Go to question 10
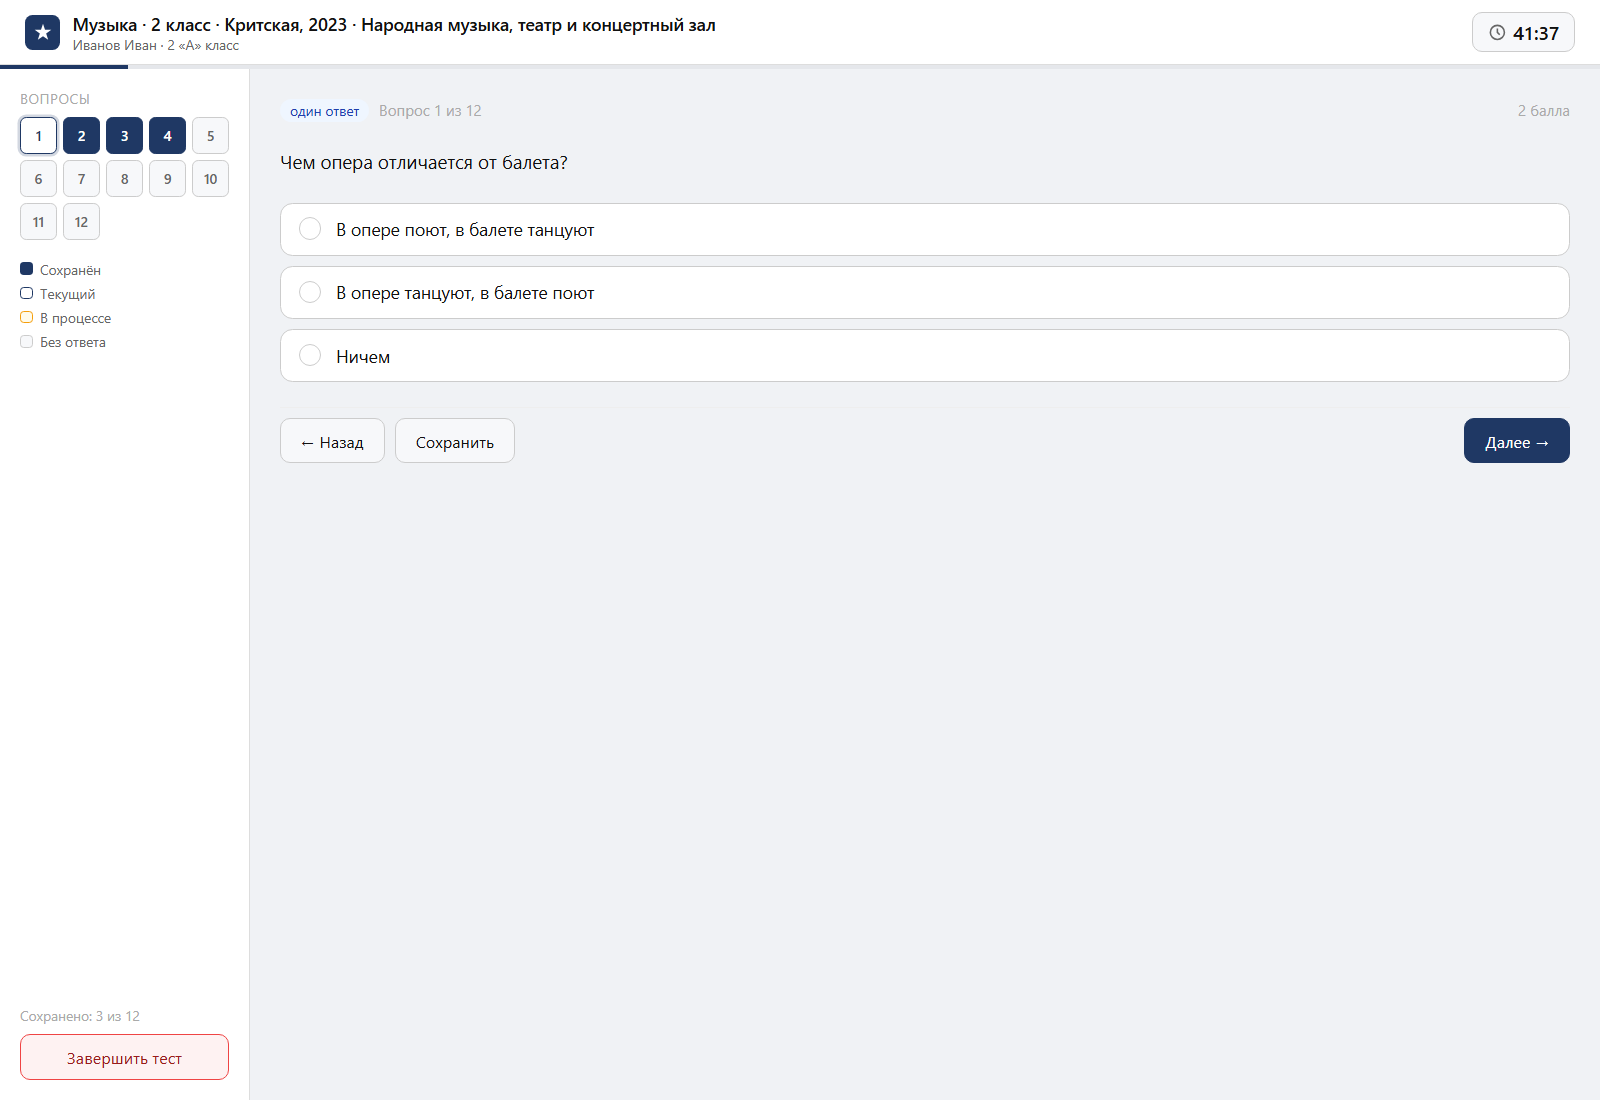This screenshot has height=1100, width=1600. [210, 179]
